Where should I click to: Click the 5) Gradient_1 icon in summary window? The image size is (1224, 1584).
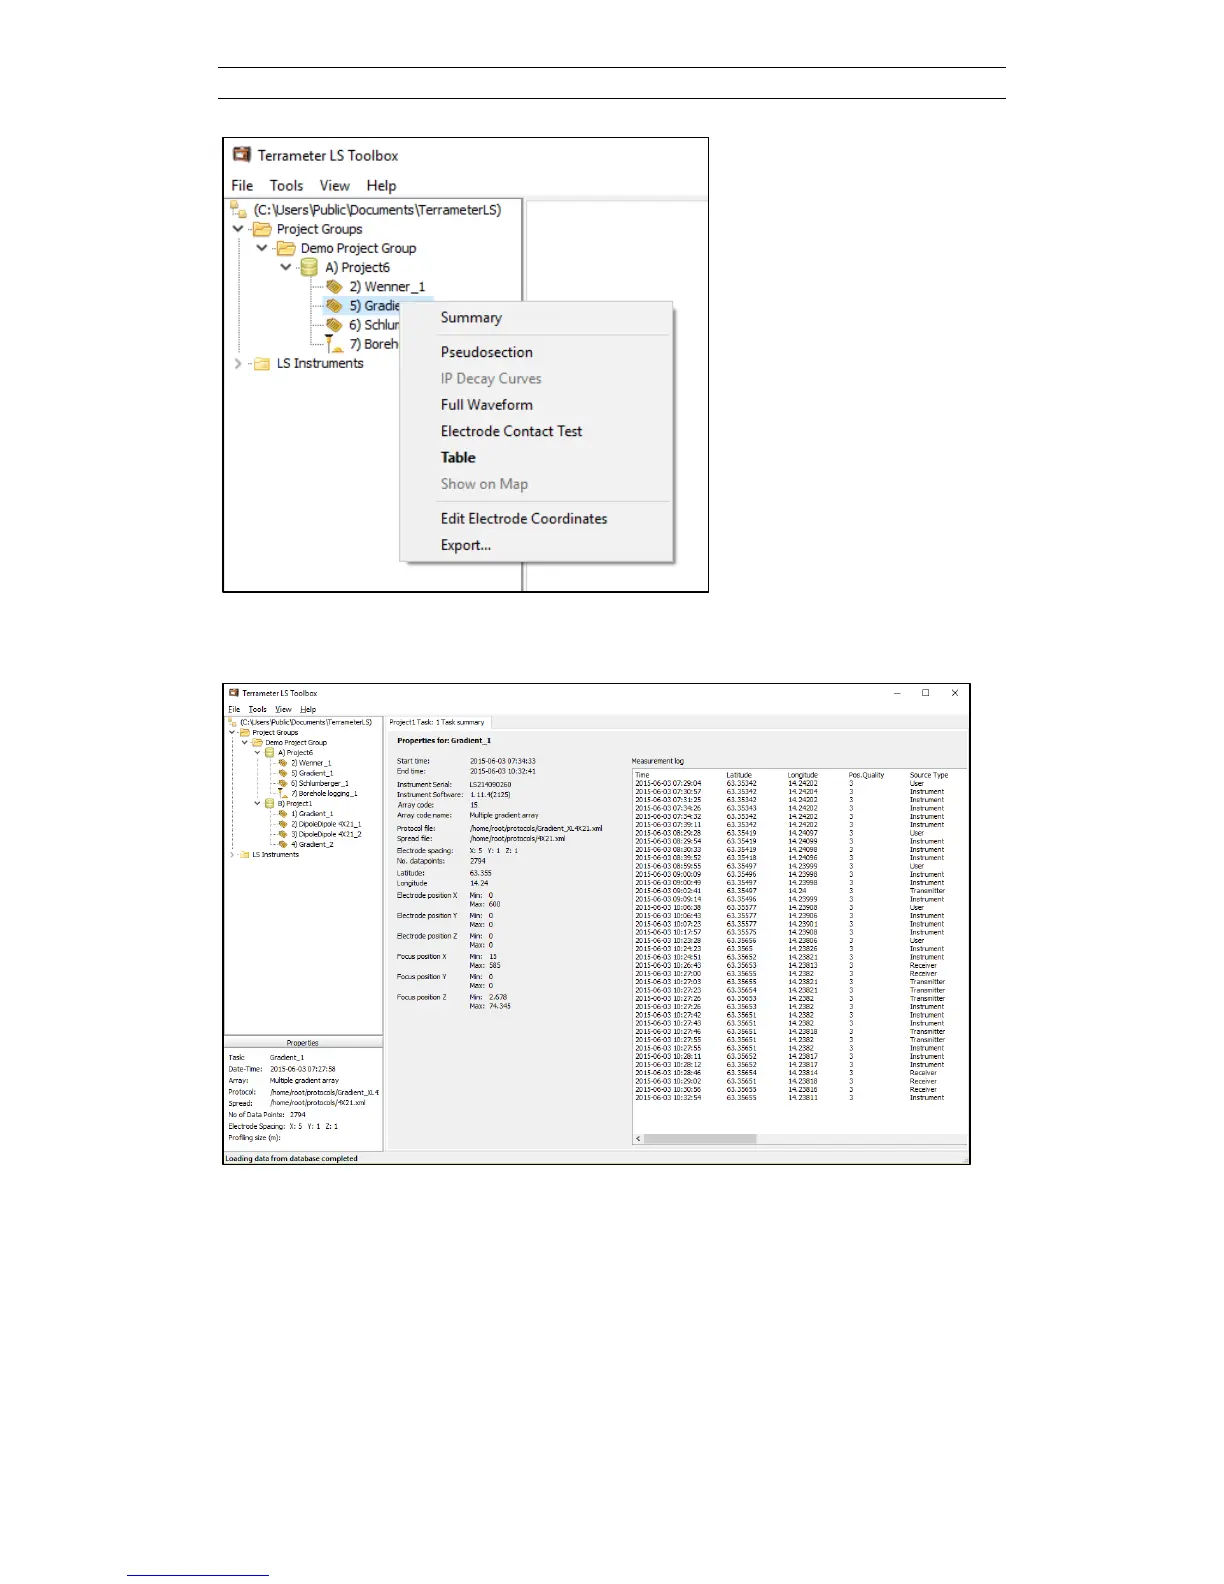click(x=283, y=773)
